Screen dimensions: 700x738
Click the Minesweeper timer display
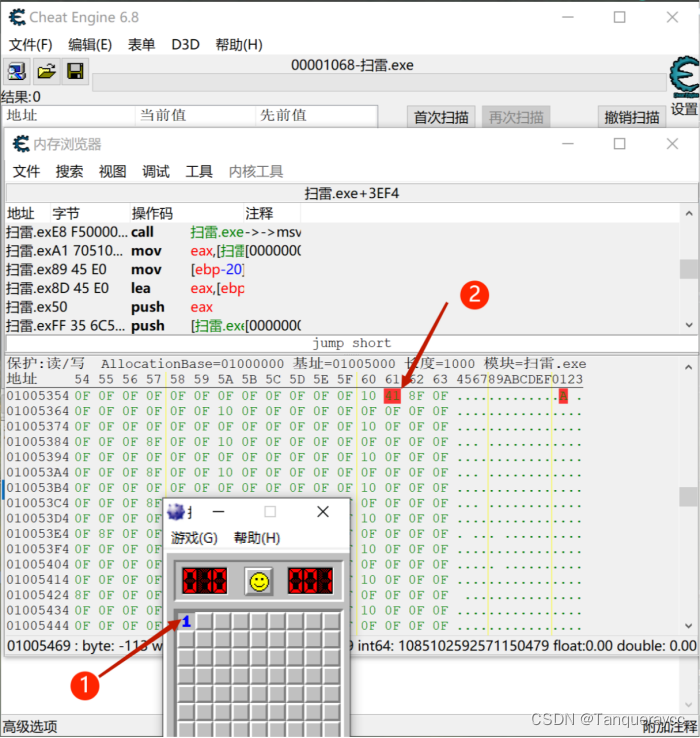(x=310, y=581)
